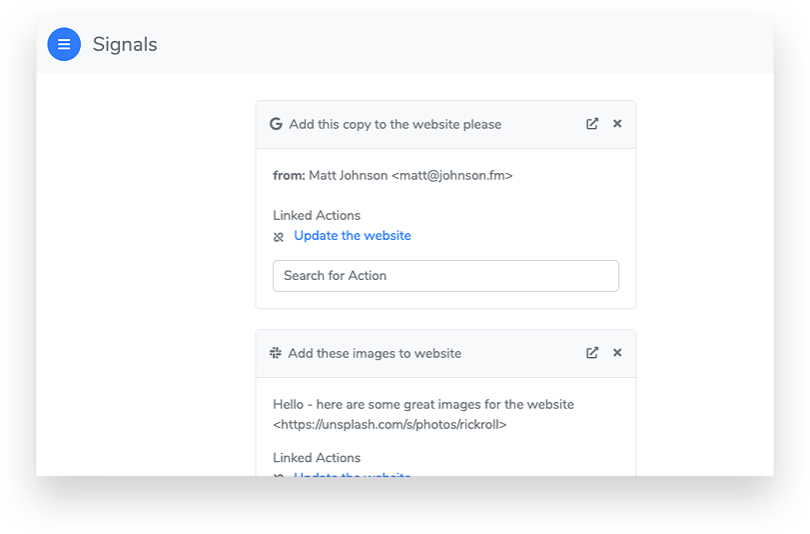Click the Search for Action field
Screen dimensions: 810x534
pos(445,276)
